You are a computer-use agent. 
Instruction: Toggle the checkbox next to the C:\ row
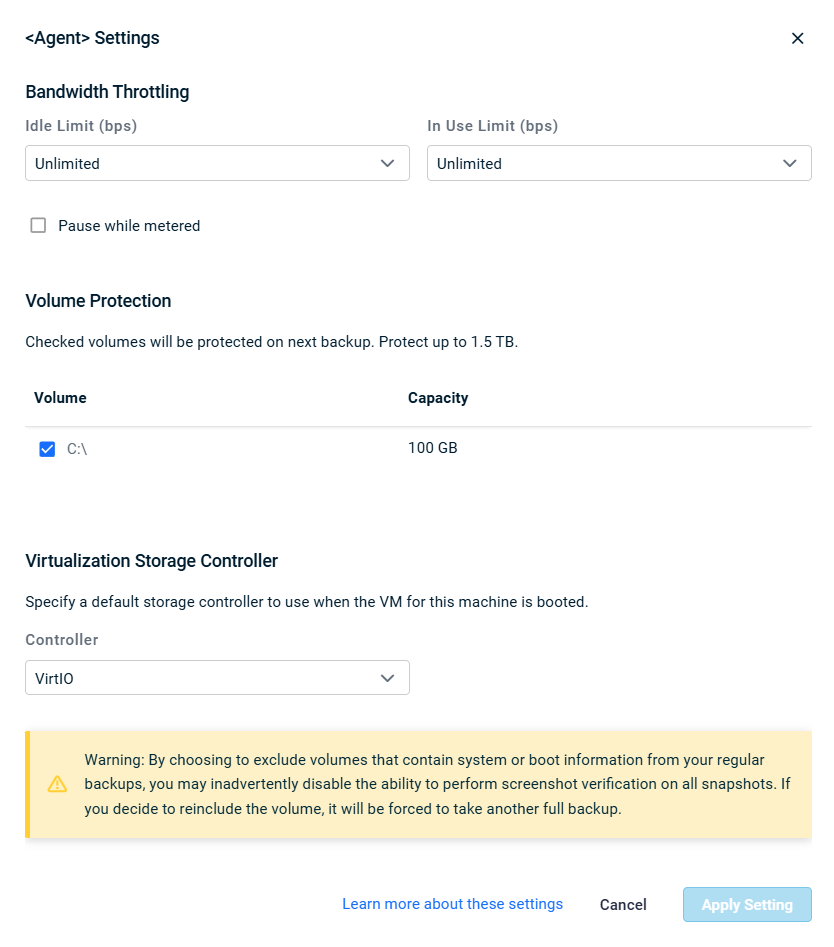click(47, 449)
